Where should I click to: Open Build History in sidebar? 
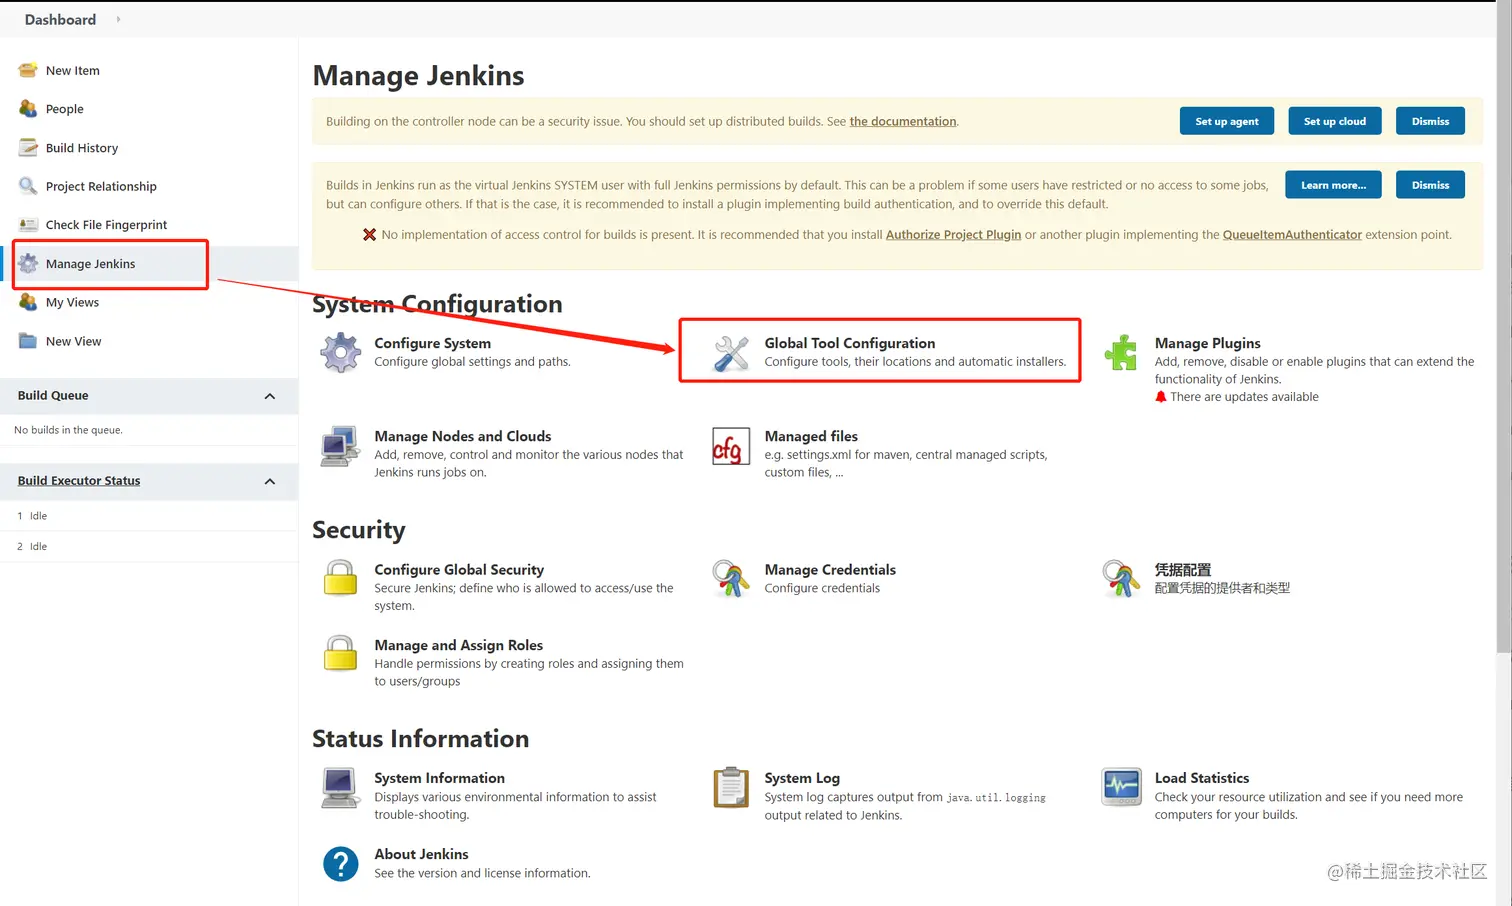[x=82, y=148]
